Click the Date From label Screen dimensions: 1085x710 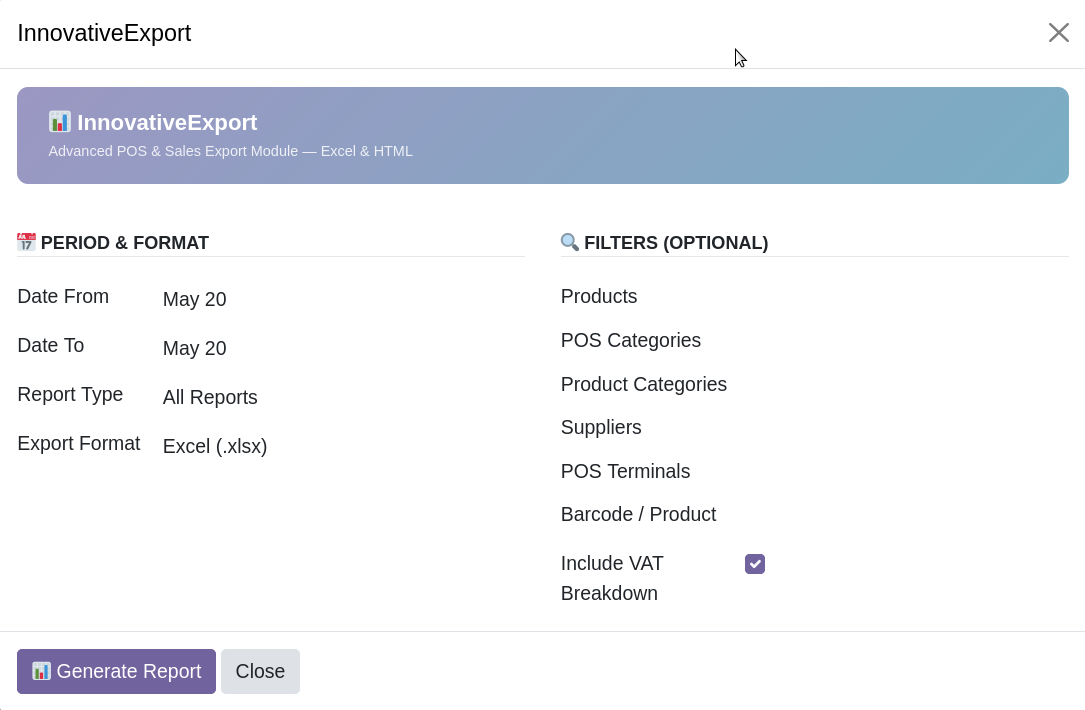point(63,296)
